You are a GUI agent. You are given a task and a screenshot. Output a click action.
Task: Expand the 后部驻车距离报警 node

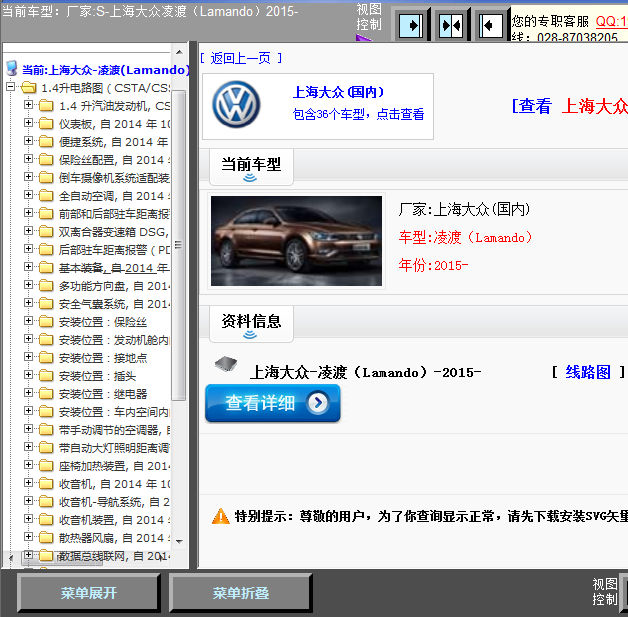pos(28,249)
